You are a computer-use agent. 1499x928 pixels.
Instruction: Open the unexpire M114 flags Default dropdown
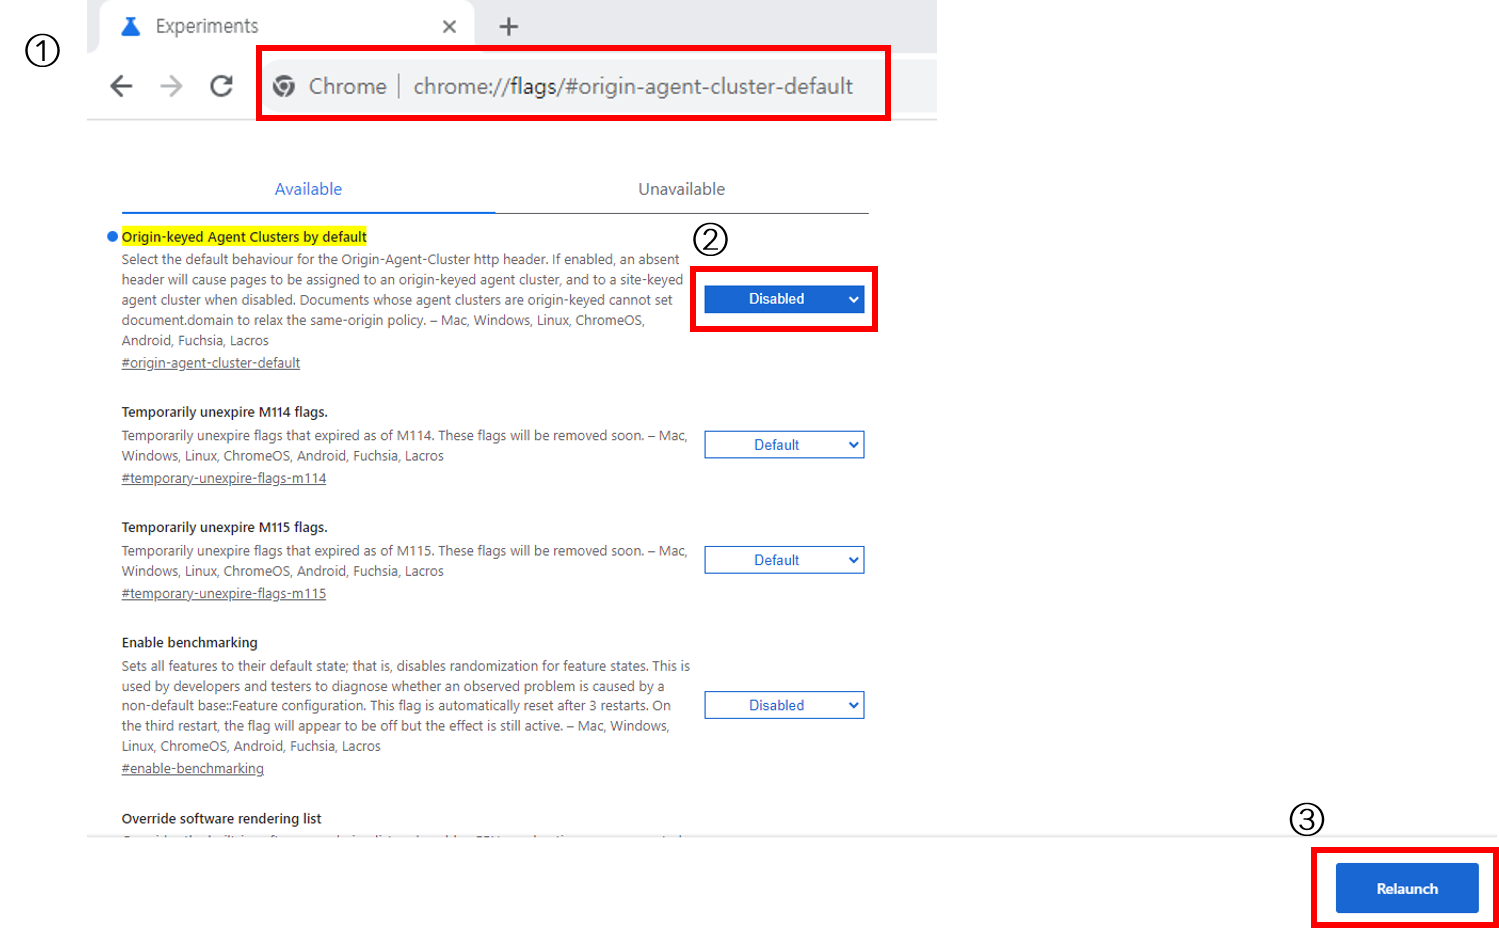(784, 445)
